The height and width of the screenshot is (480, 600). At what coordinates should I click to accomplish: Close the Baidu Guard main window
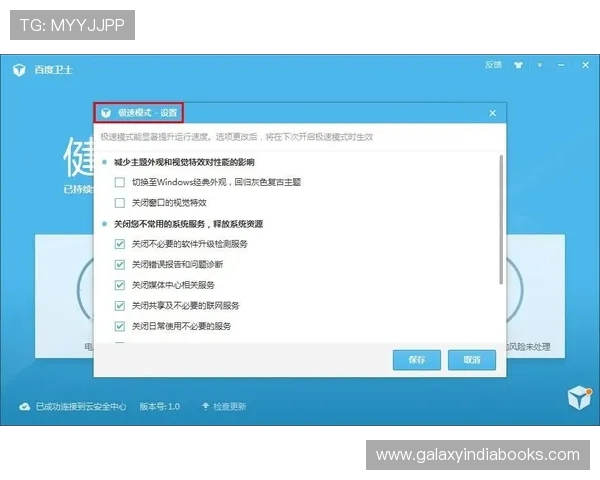585,65
